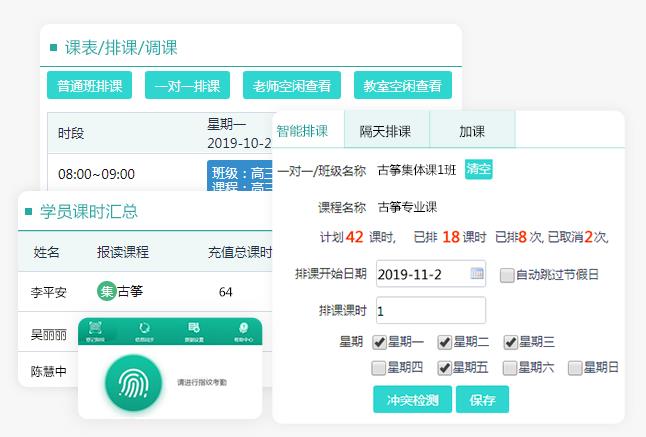Click the sync circular-arrows icon in attendance panel
Image resolution: width=646 pixels, height=437 pixels.
[x=144, y=328]
